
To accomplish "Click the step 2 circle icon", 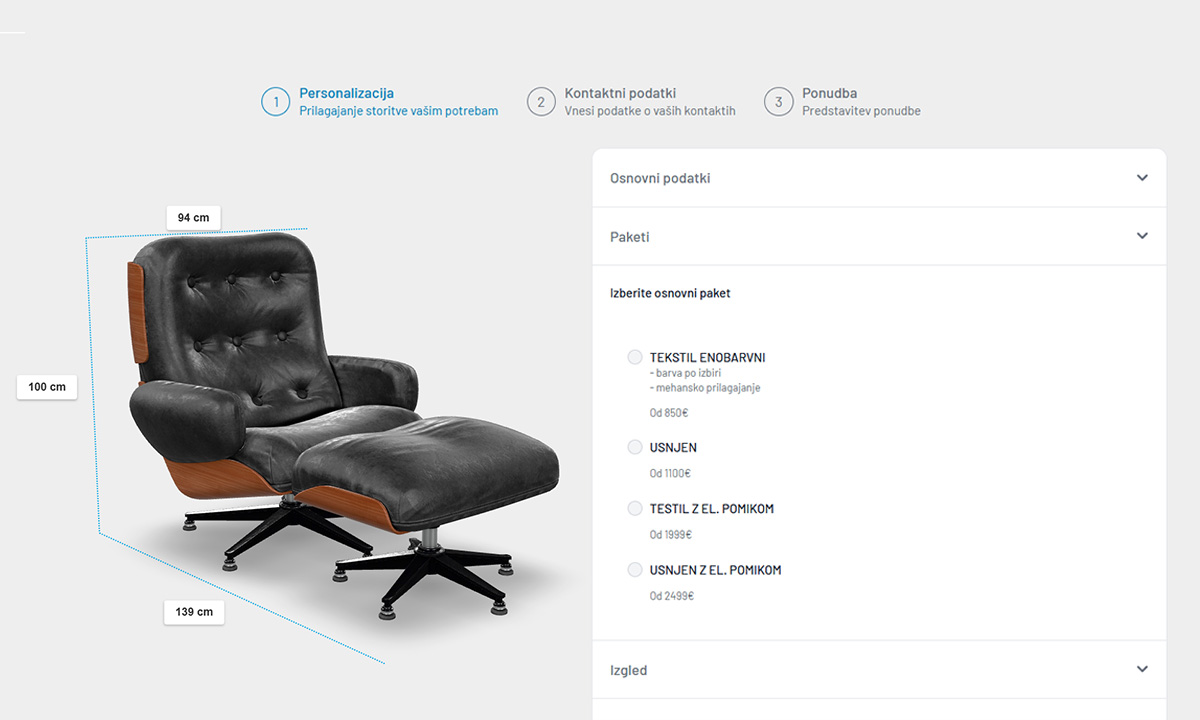I will (x=541, y=102).
